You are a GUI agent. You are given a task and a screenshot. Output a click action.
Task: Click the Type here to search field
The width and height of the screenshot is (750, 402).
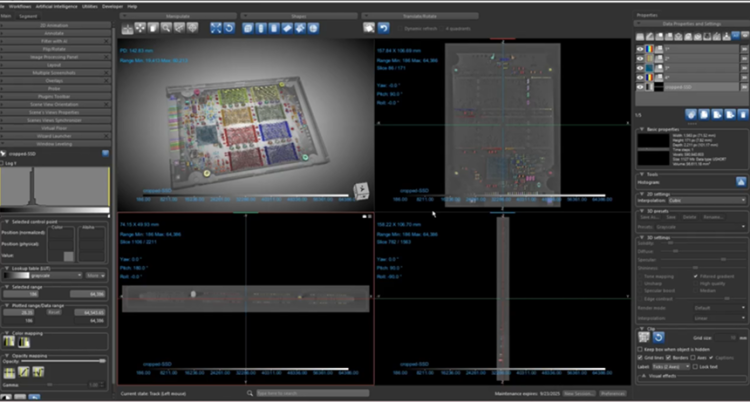click(x=312, y=393)
